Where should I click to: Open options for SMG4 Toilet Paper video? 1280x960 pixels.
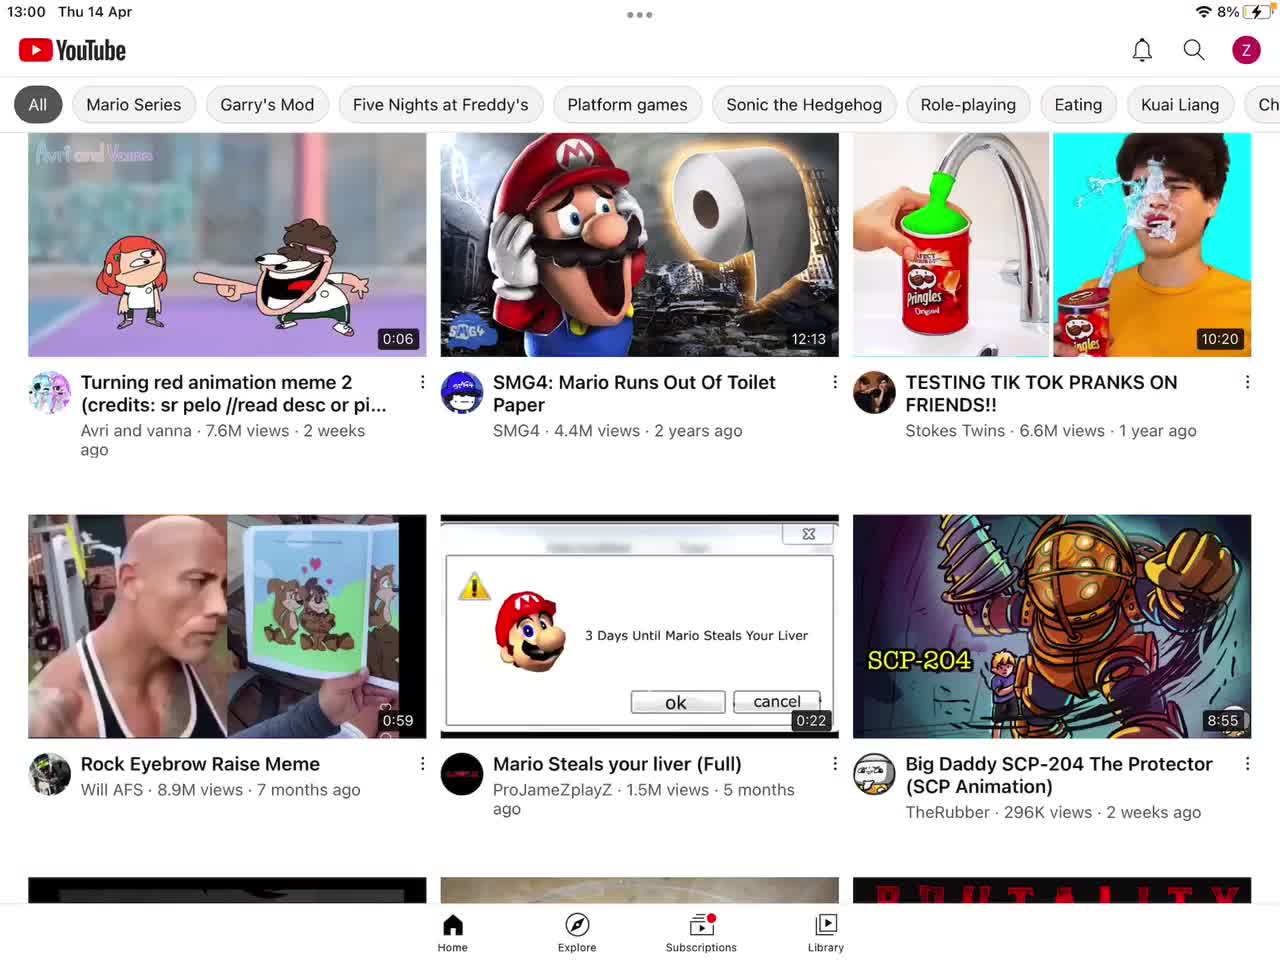coord(835,382)
